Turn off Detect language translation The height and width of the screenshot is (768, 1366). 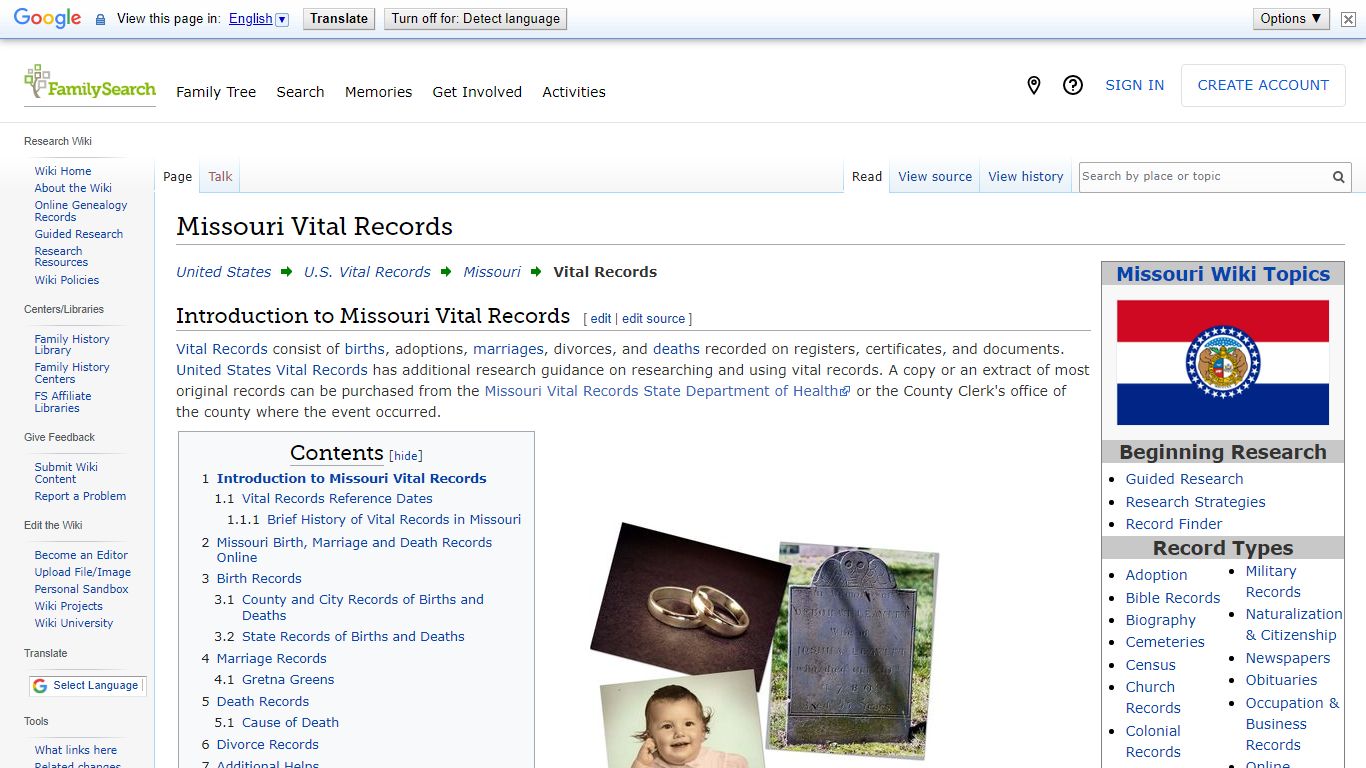(475, 18)
